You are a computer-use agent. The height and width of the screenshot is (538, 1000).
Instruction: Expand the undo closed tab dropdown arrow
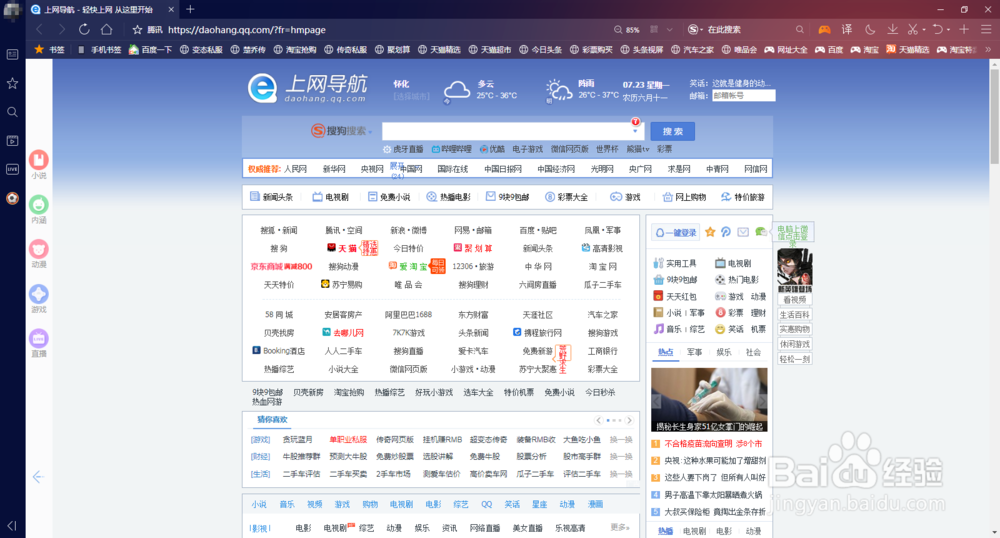(949, 30)
